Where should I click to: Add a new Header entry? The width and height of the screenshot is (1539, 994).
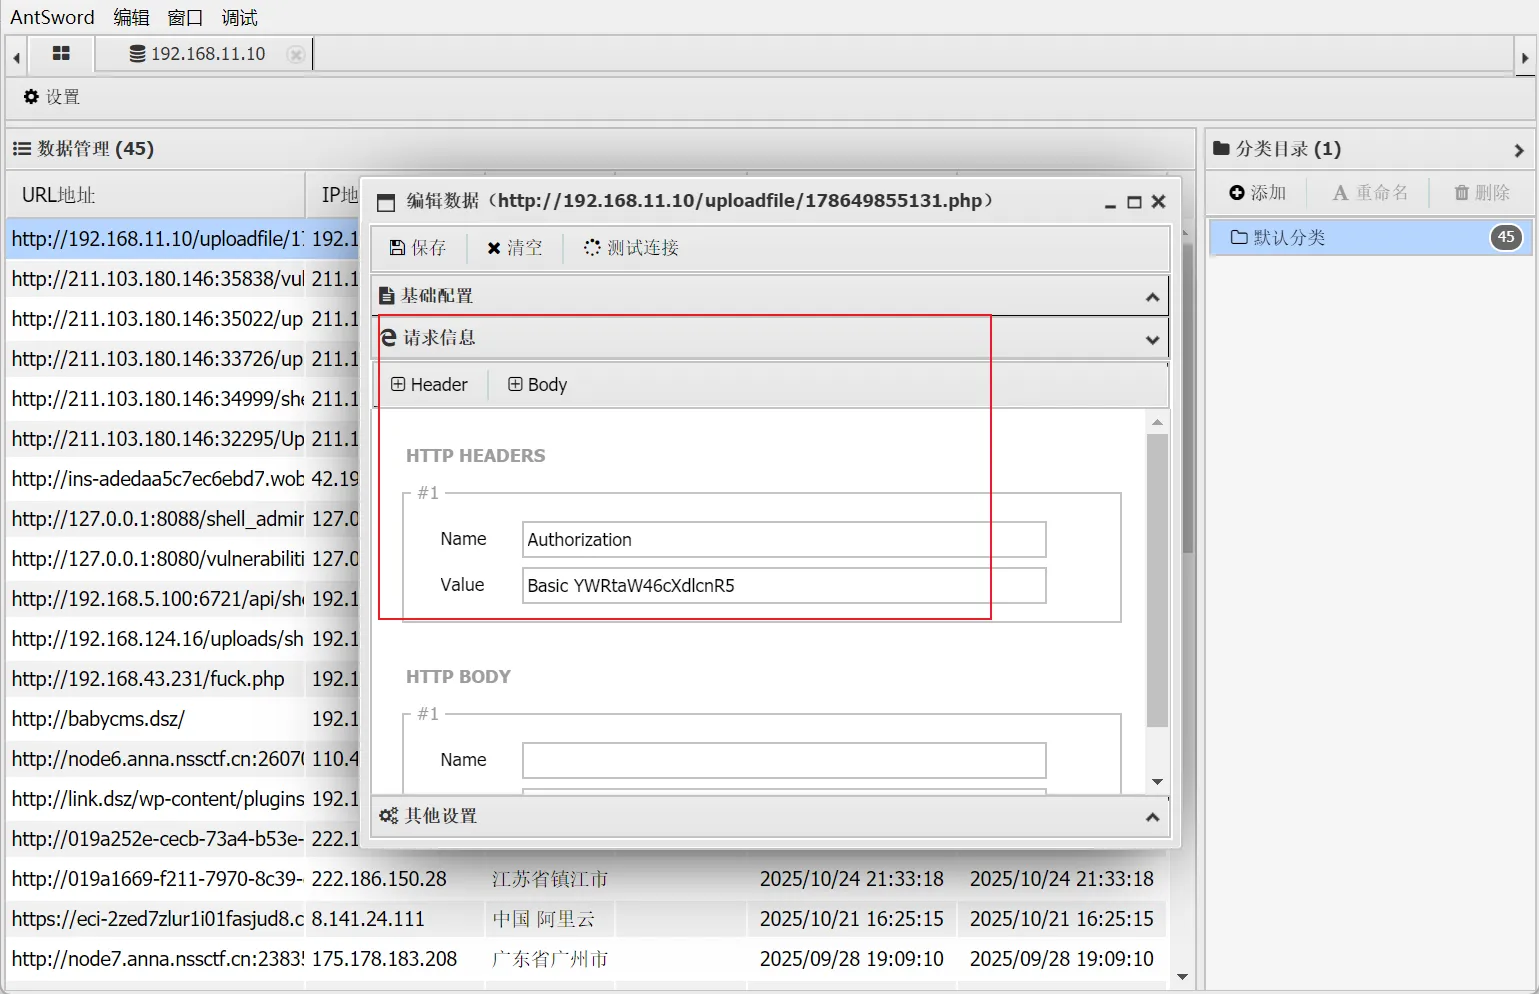(x=429, y=385)
